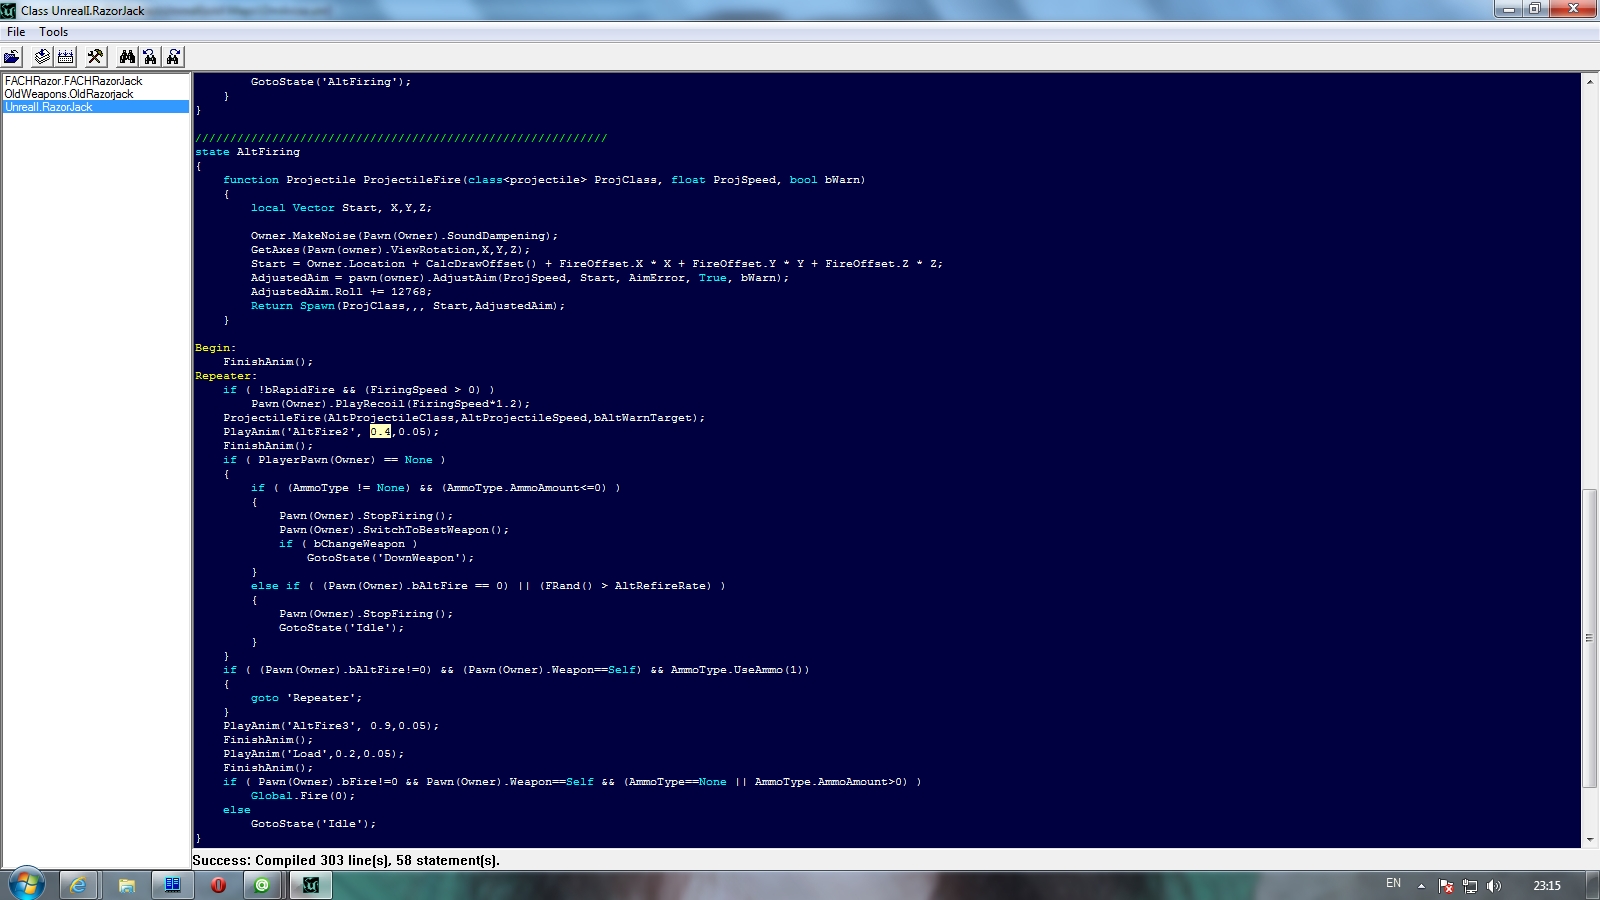Click the Action Center flag icon
1600x900 pixels.
coord(1446,886)
